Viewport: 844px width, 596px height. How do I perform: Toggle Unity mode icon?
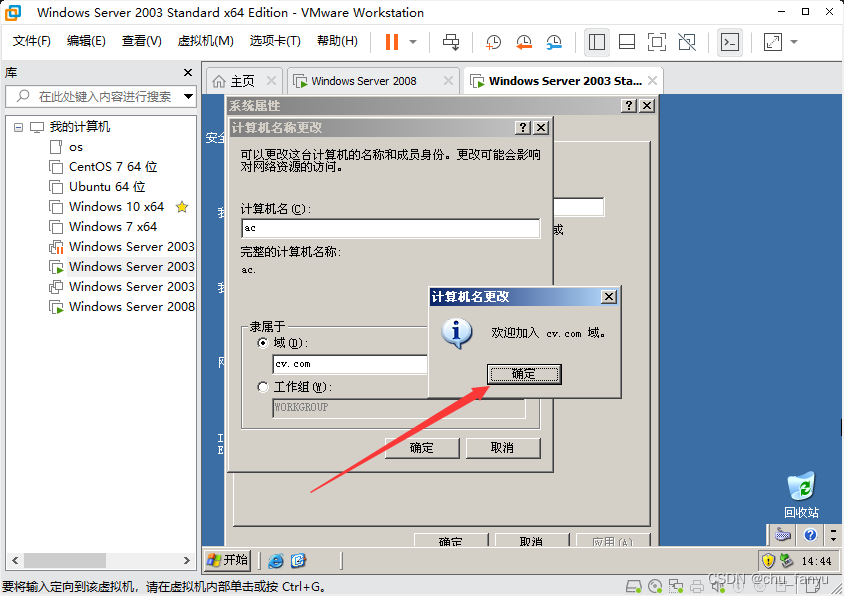687,41
